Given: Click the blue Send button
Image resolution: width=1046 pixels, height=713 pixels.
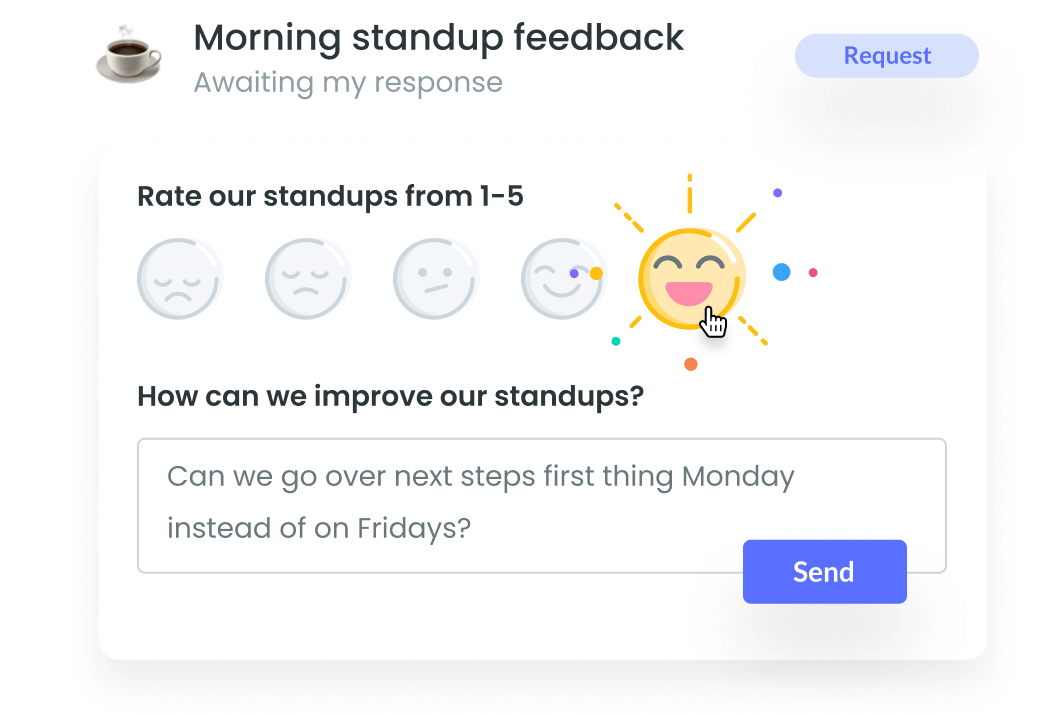Looking at the screenshot, I should (824, 572).
